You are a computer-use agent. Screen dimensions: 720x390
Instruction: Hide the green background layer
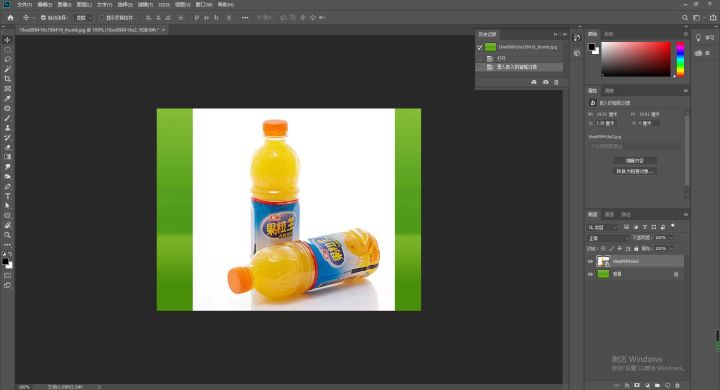pos(591,274)
